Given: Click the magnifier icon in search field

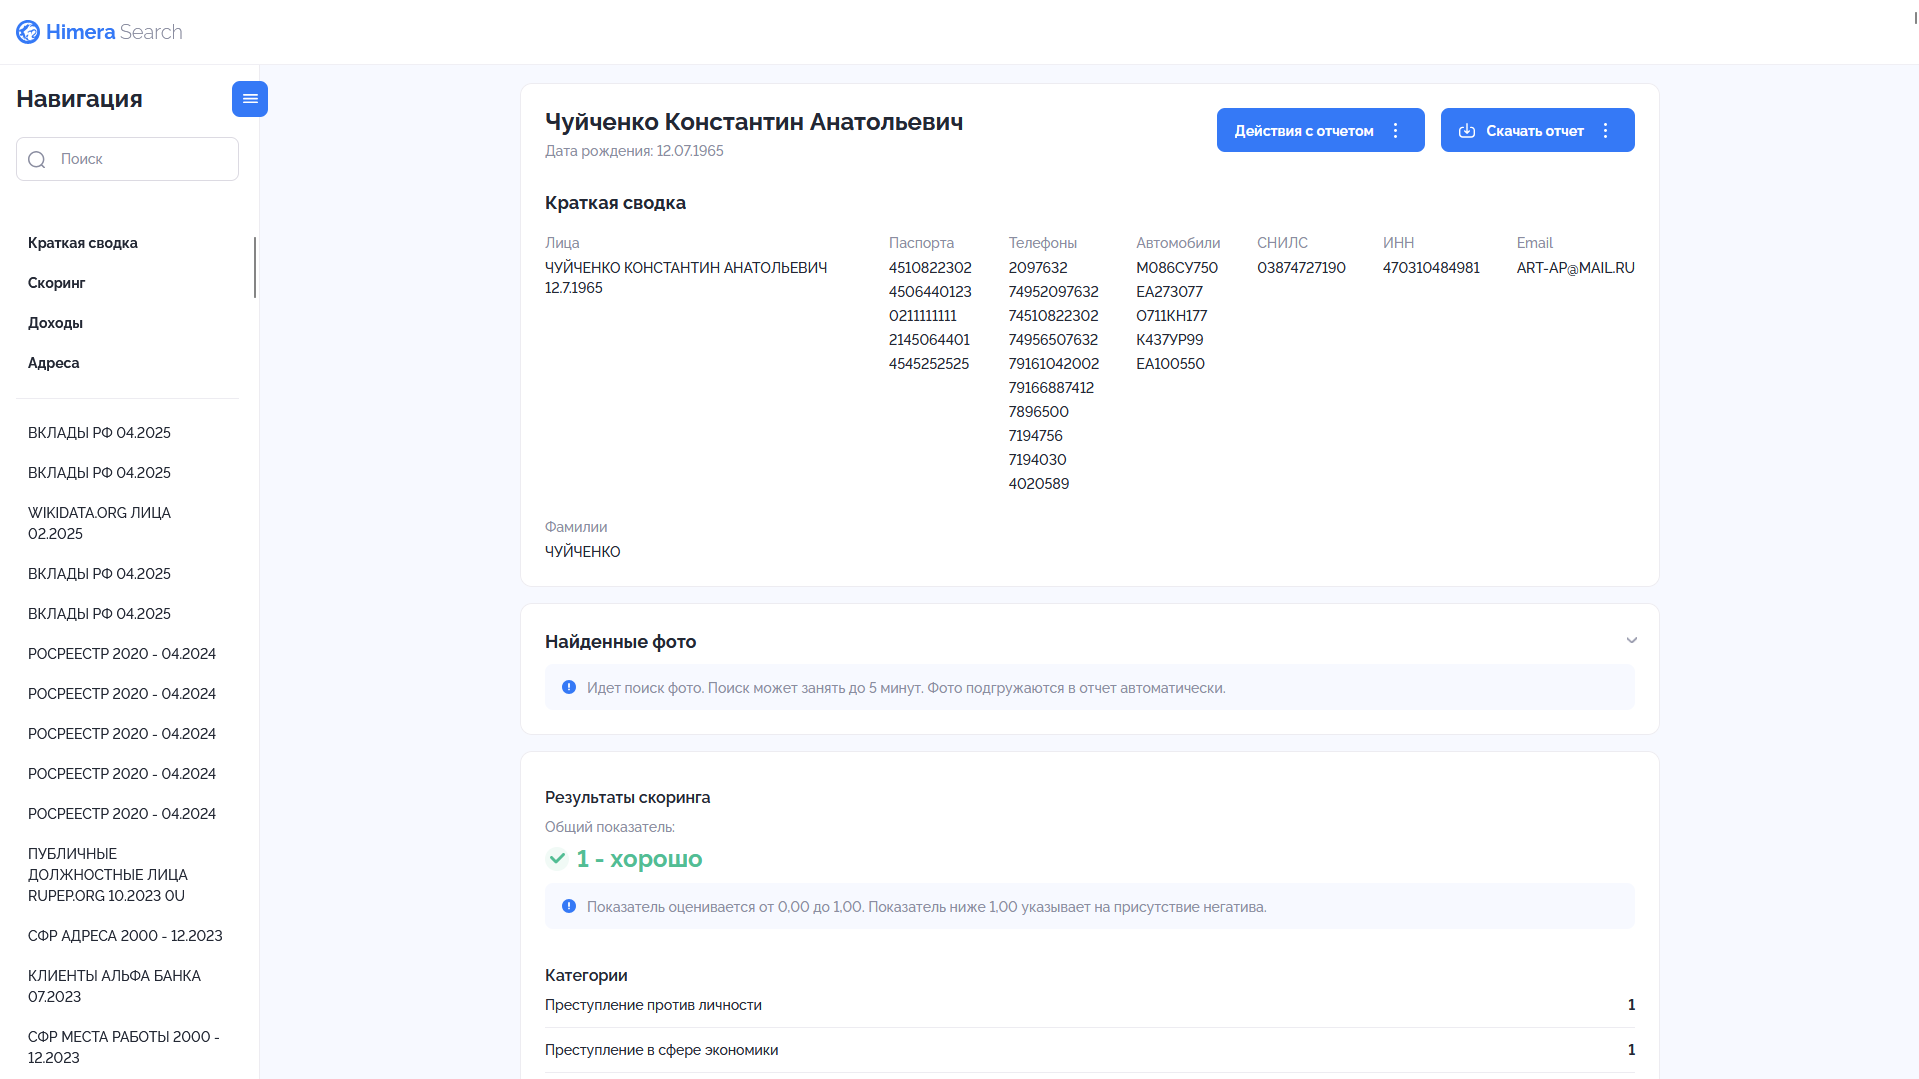Looking at the screenshot, I should (x=37, y=160).
